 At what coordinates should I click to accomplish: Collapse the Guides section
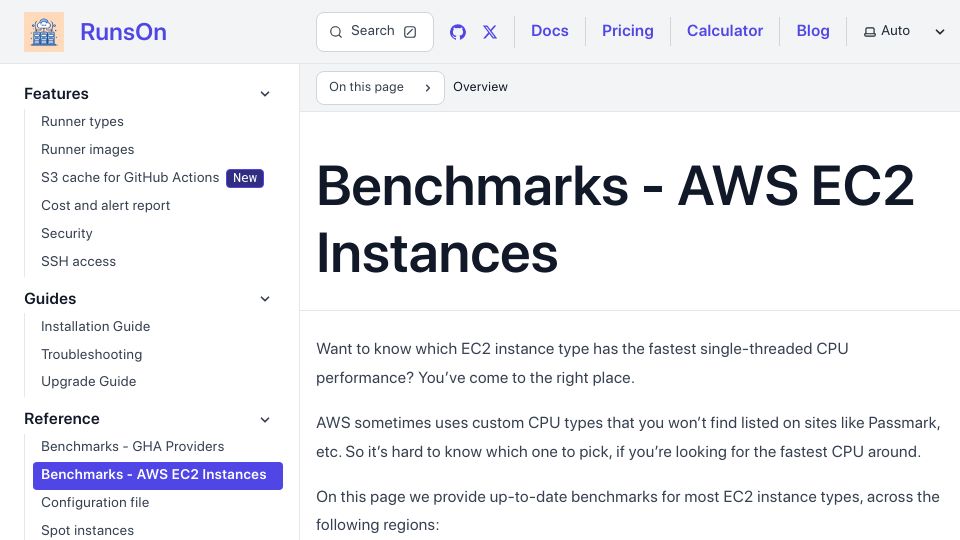[265, 299]
